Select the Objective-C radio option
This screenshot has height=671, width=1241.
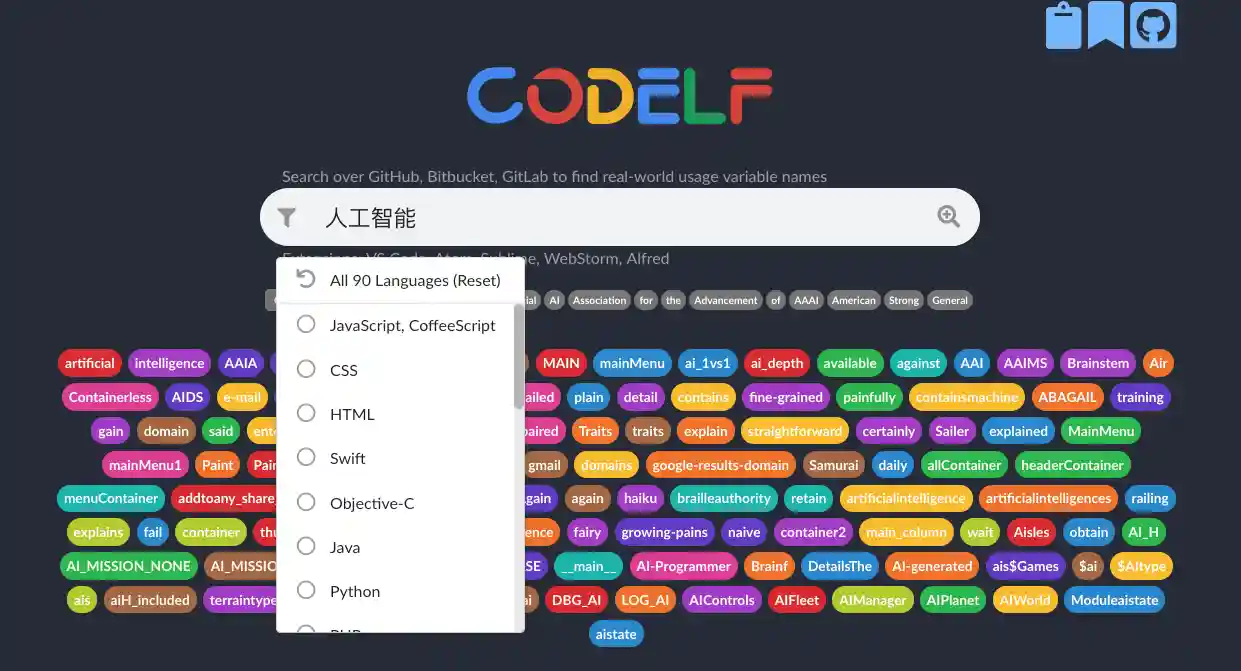pyautogui.click(x=307, y=502)
